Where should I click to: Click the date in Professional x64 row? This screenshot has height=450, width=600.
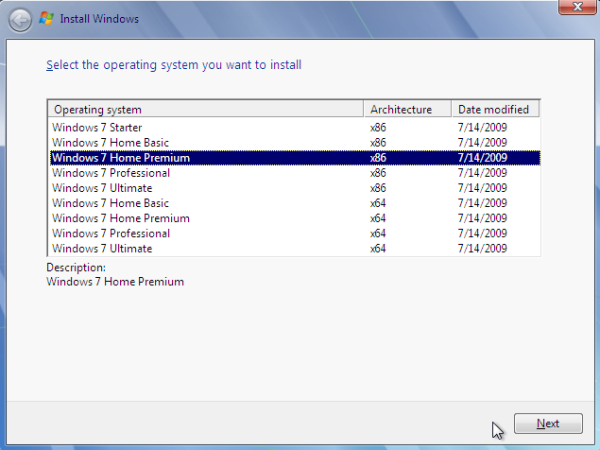482,233
